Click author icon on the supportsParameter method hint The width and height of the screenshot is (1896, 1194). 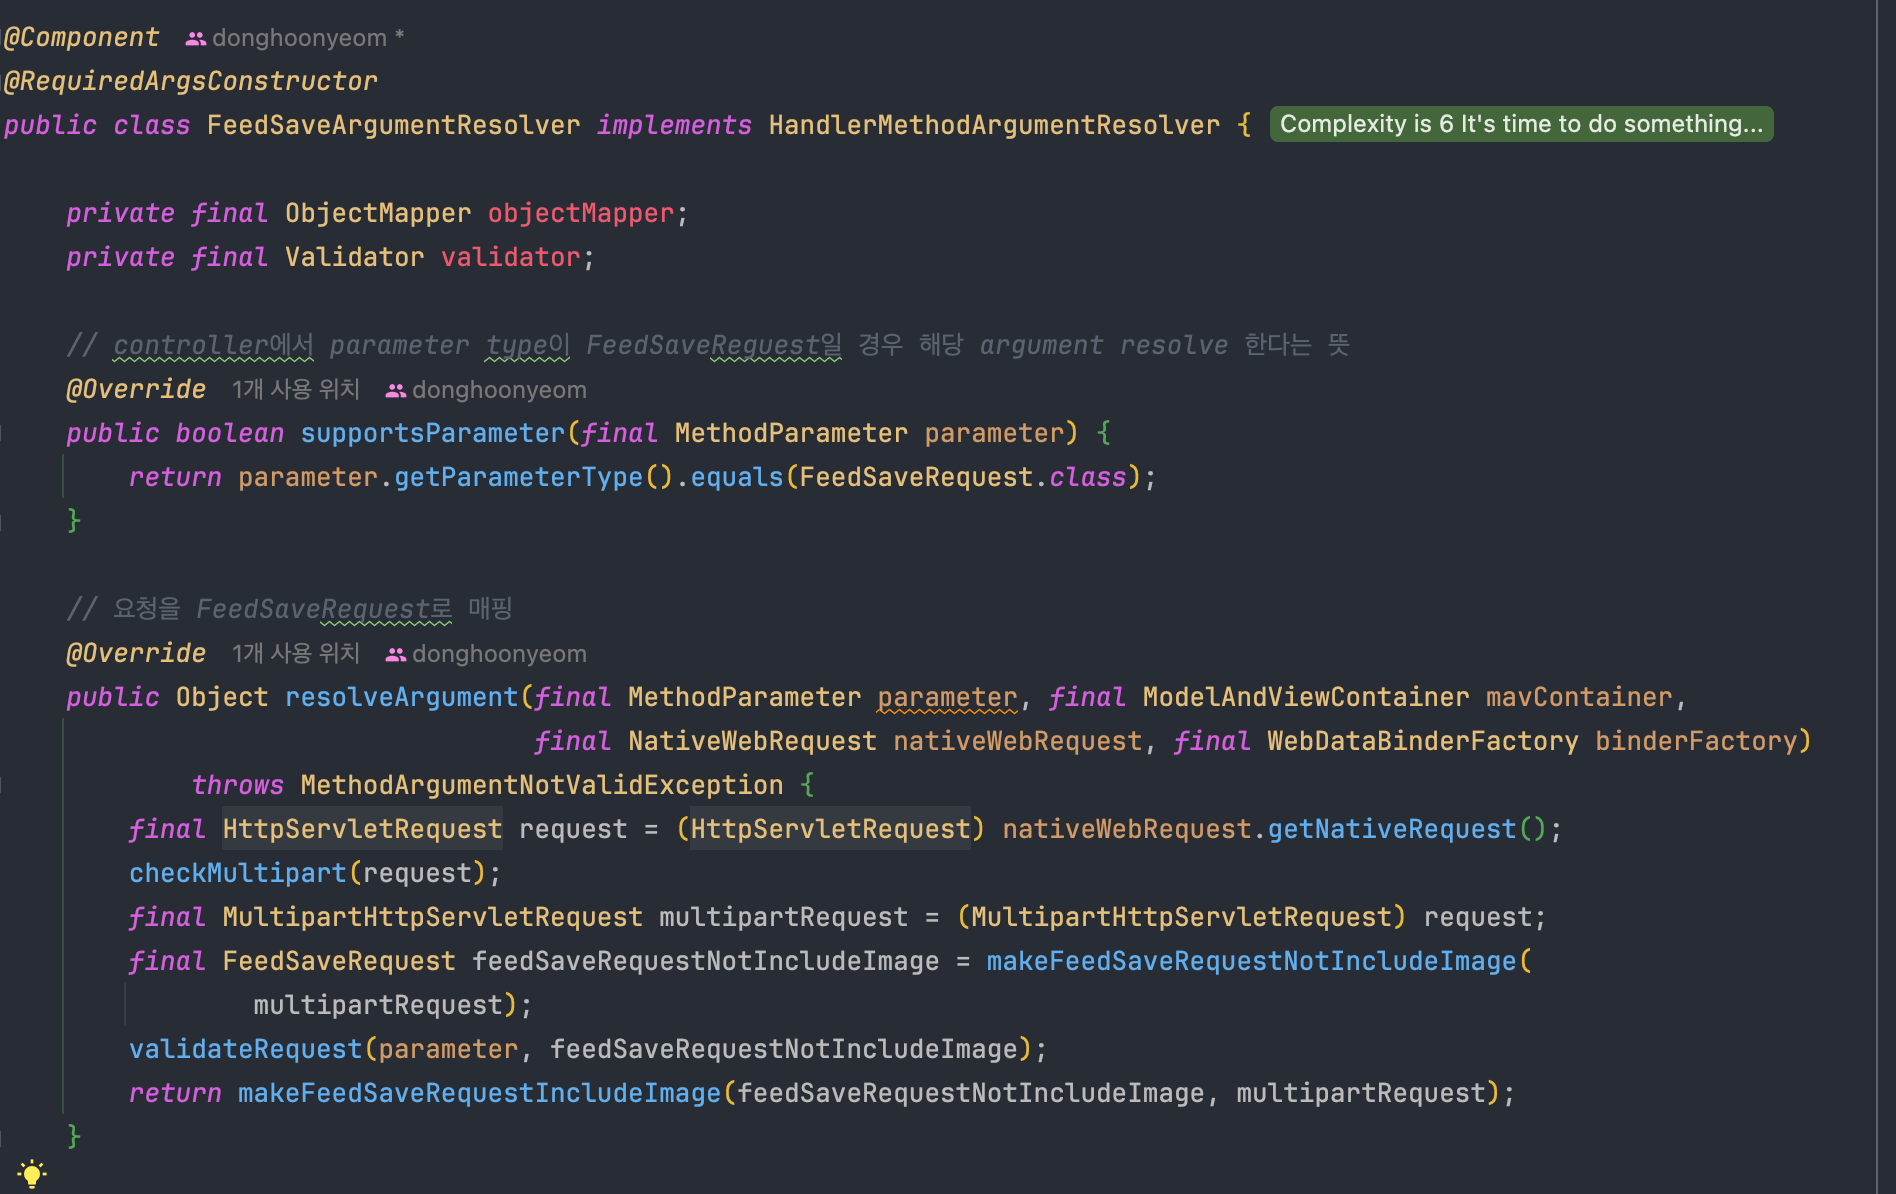396,391
